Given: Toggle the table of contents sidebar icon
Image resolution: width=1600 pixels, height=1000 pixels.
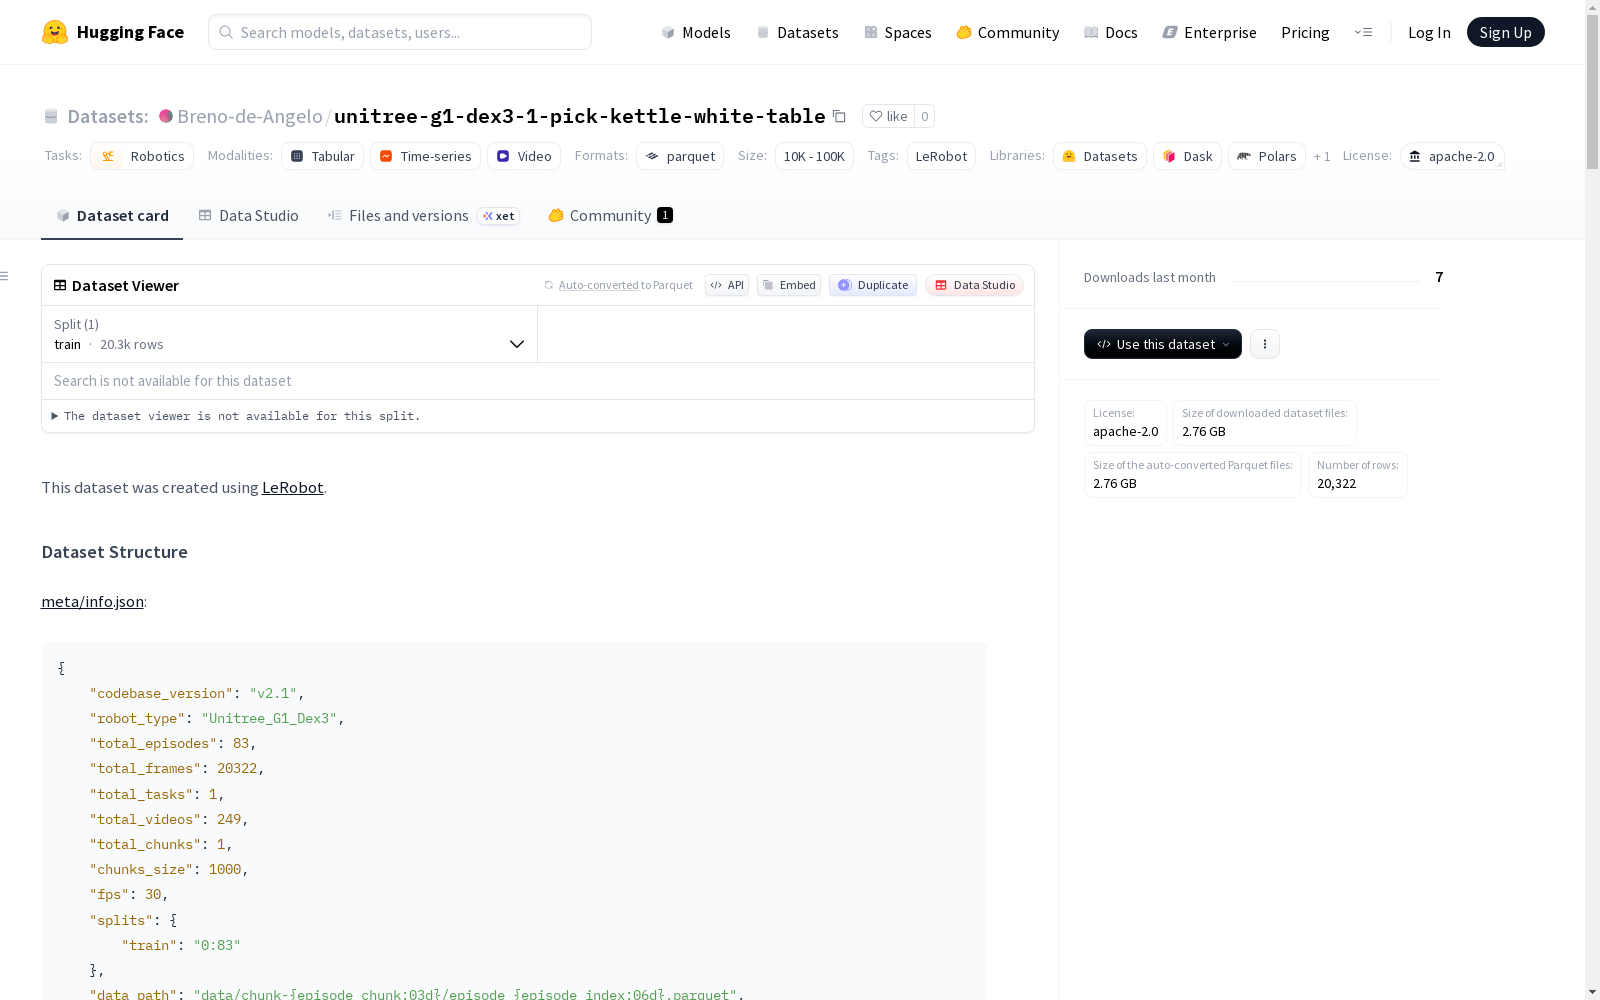Looking at the screenshot, I should tap(5, 276).
